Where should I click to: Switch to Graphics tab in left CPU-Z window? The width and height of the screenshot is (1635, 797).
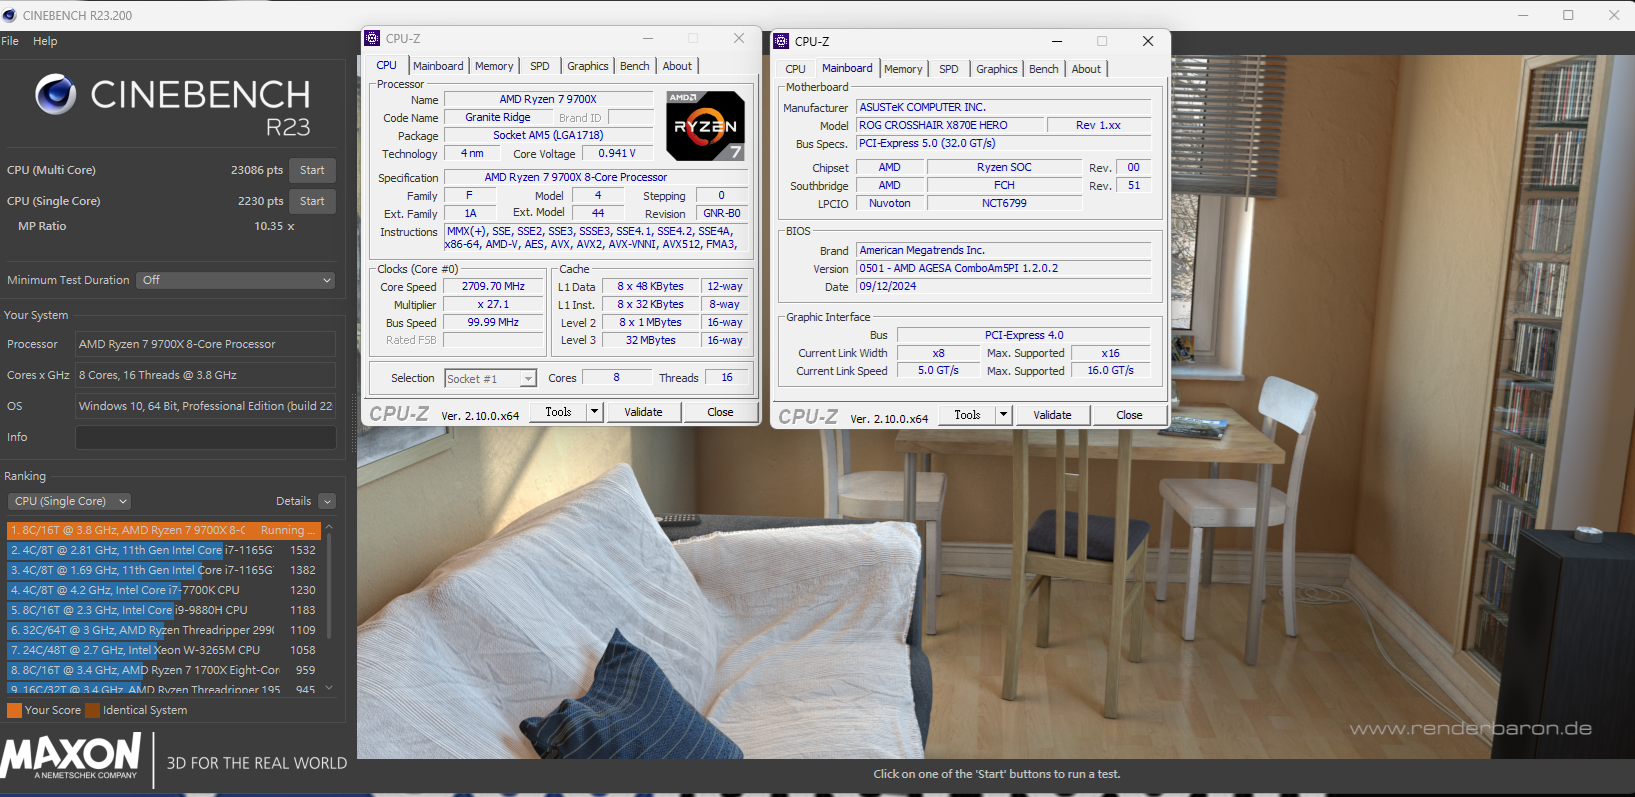(588, 66)
